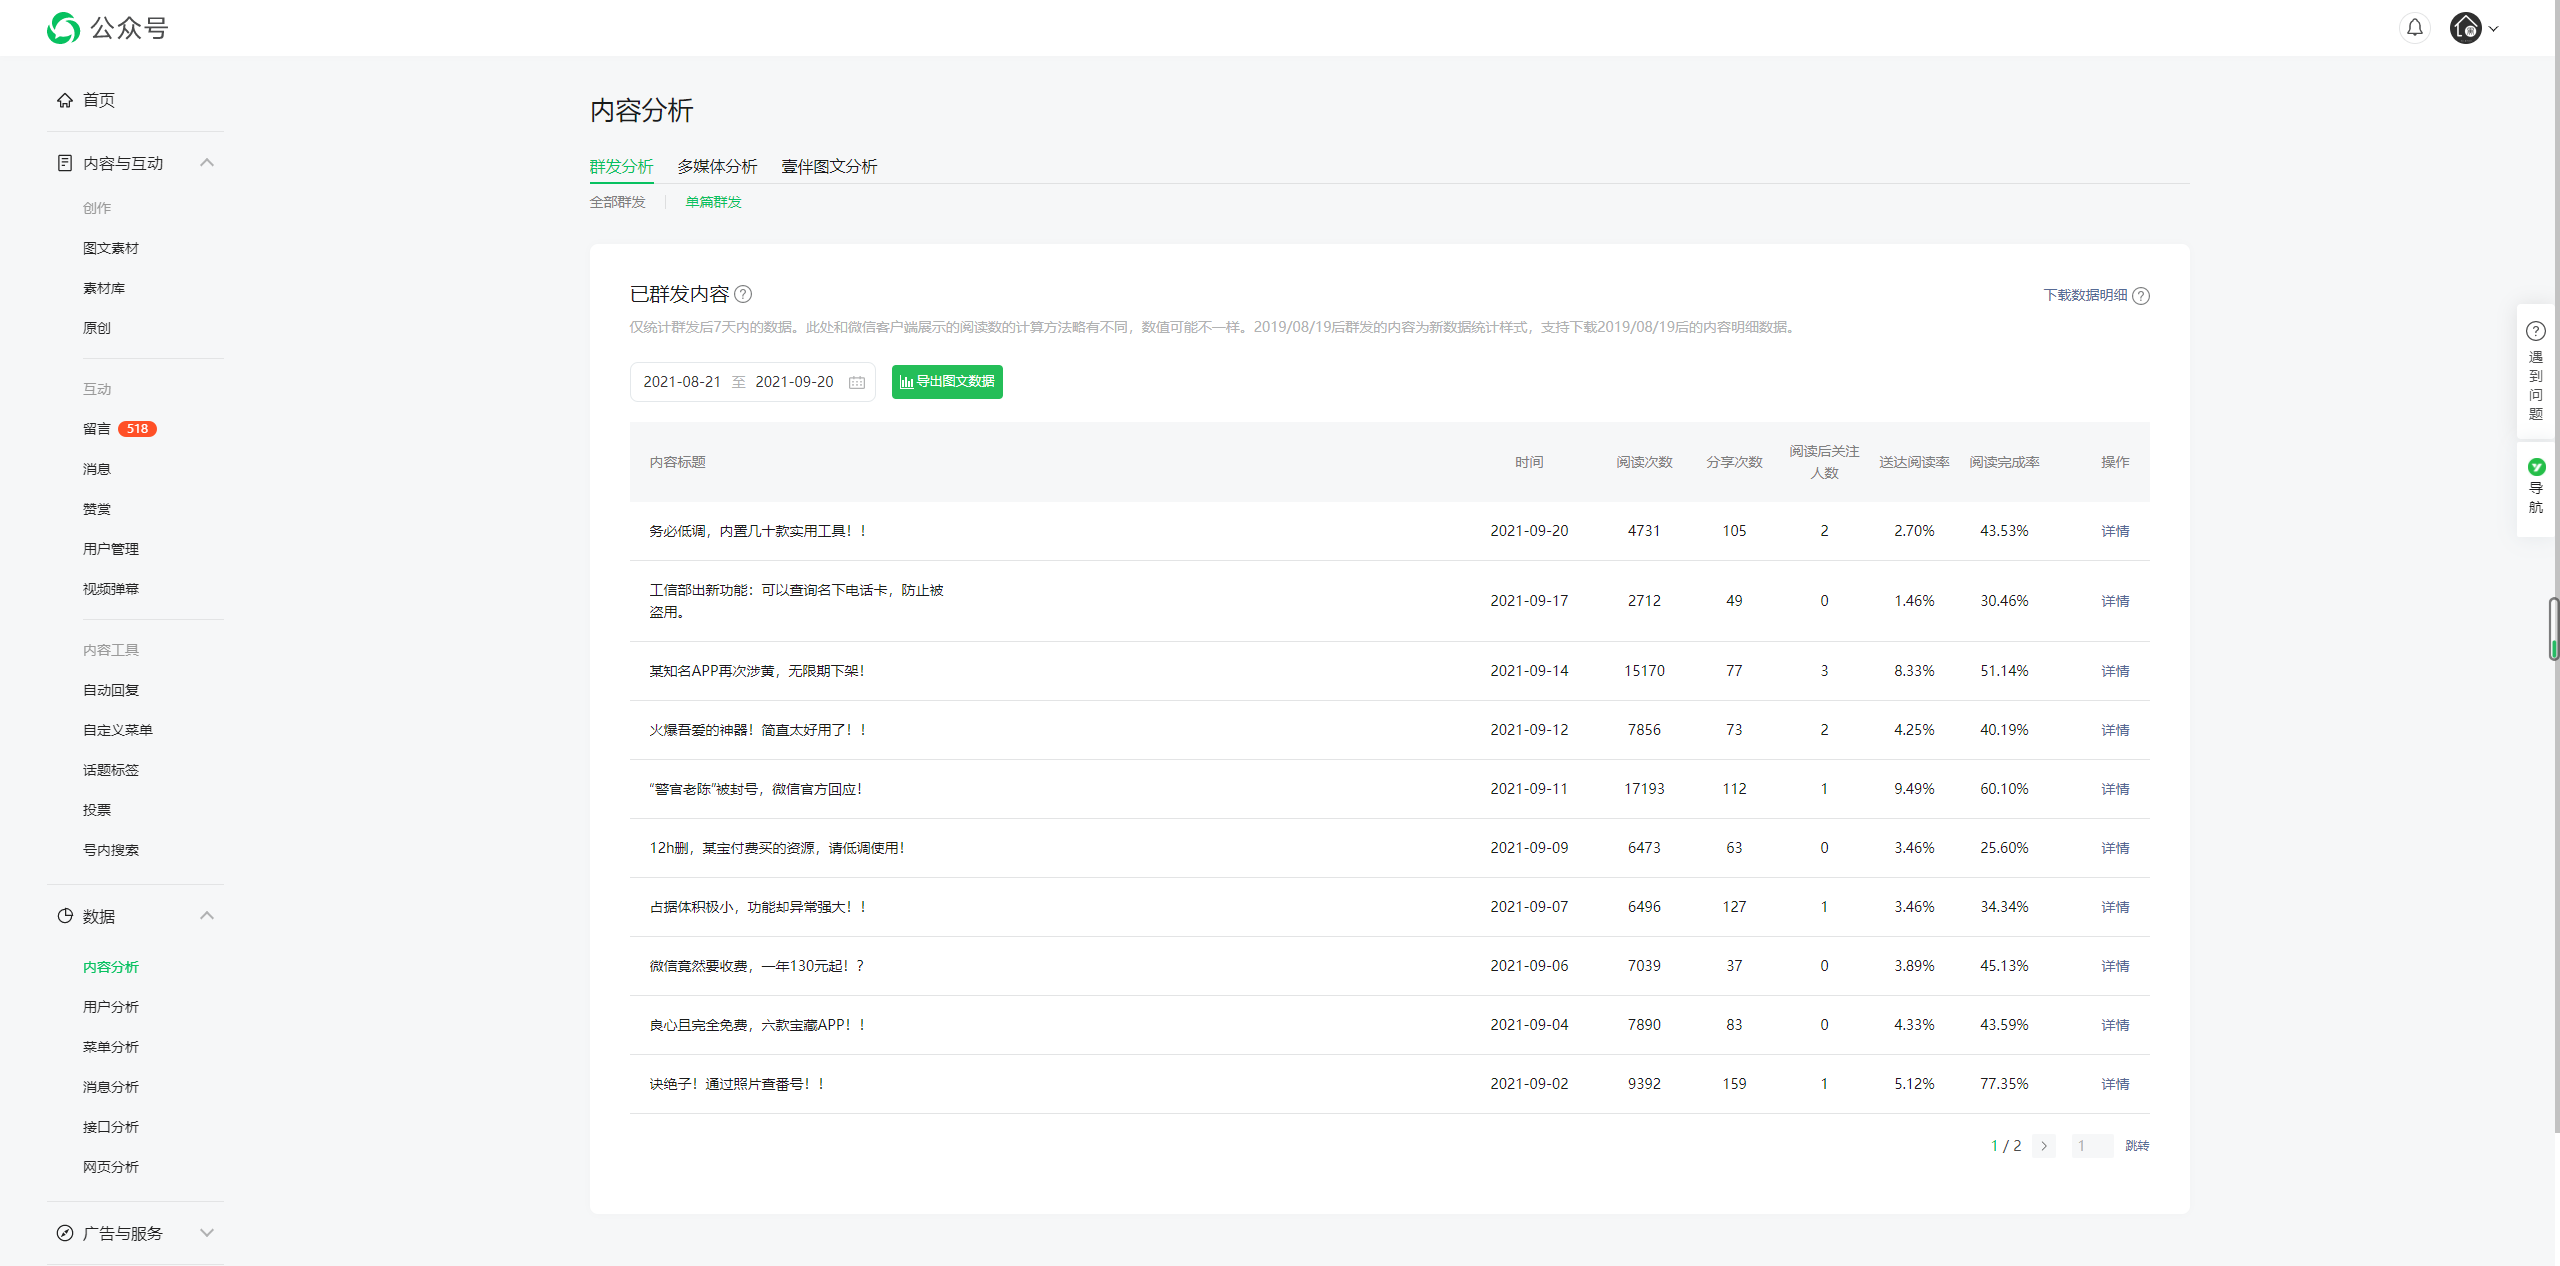Click the 下载数据明细 link
The width and height of the screenshot is (2560, 1266).
[x=2085, y=295]
